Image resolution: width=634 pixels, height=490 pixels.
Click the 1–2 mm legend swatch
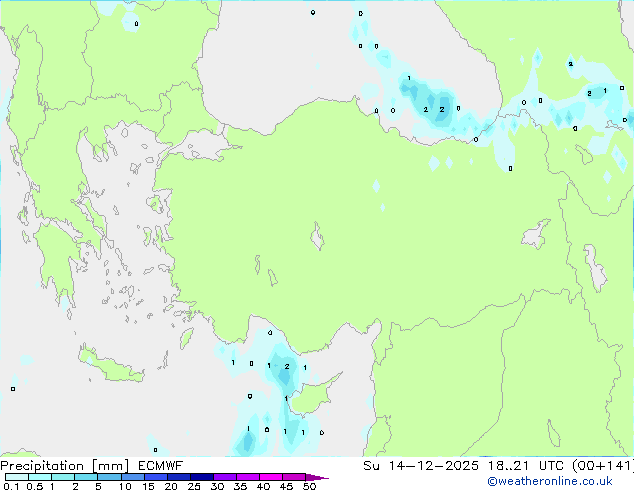click(63, 477)
